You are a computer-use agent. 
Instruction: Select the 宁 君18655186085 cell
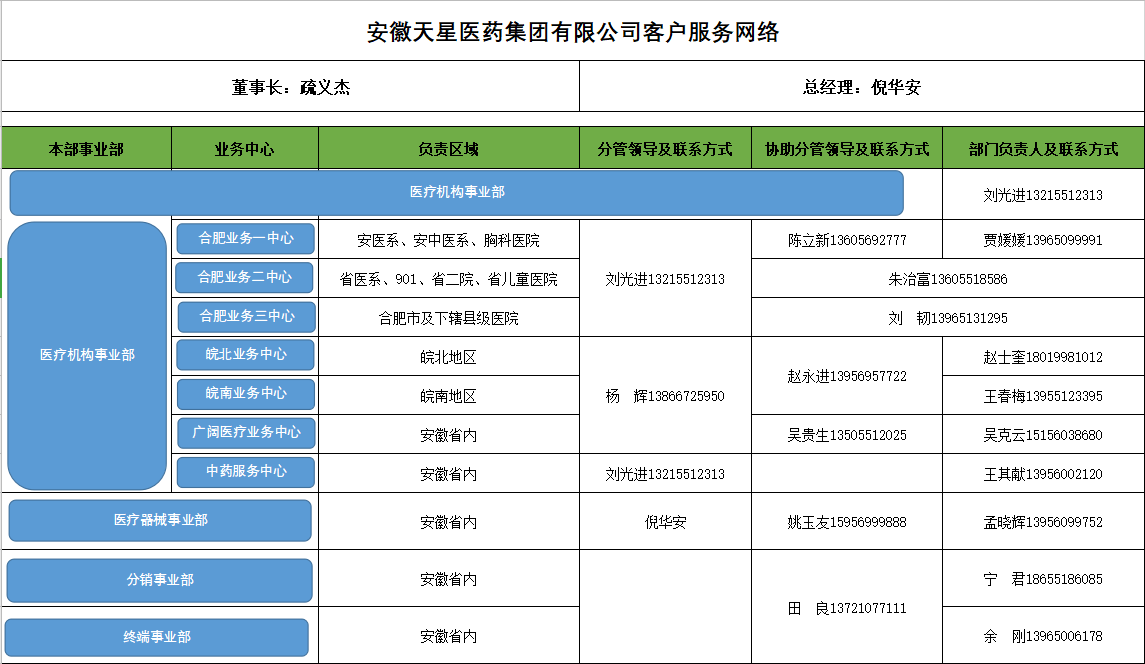(x=1043, y=579)
